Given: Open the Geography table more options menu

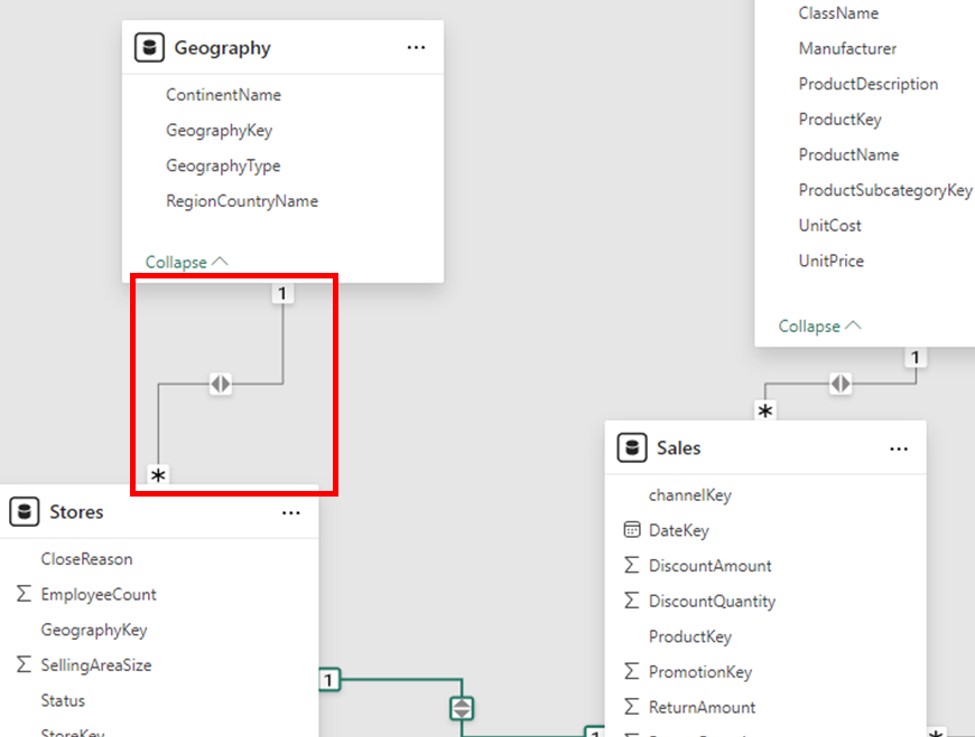Looking at the screenshot, I should [416, 48].
